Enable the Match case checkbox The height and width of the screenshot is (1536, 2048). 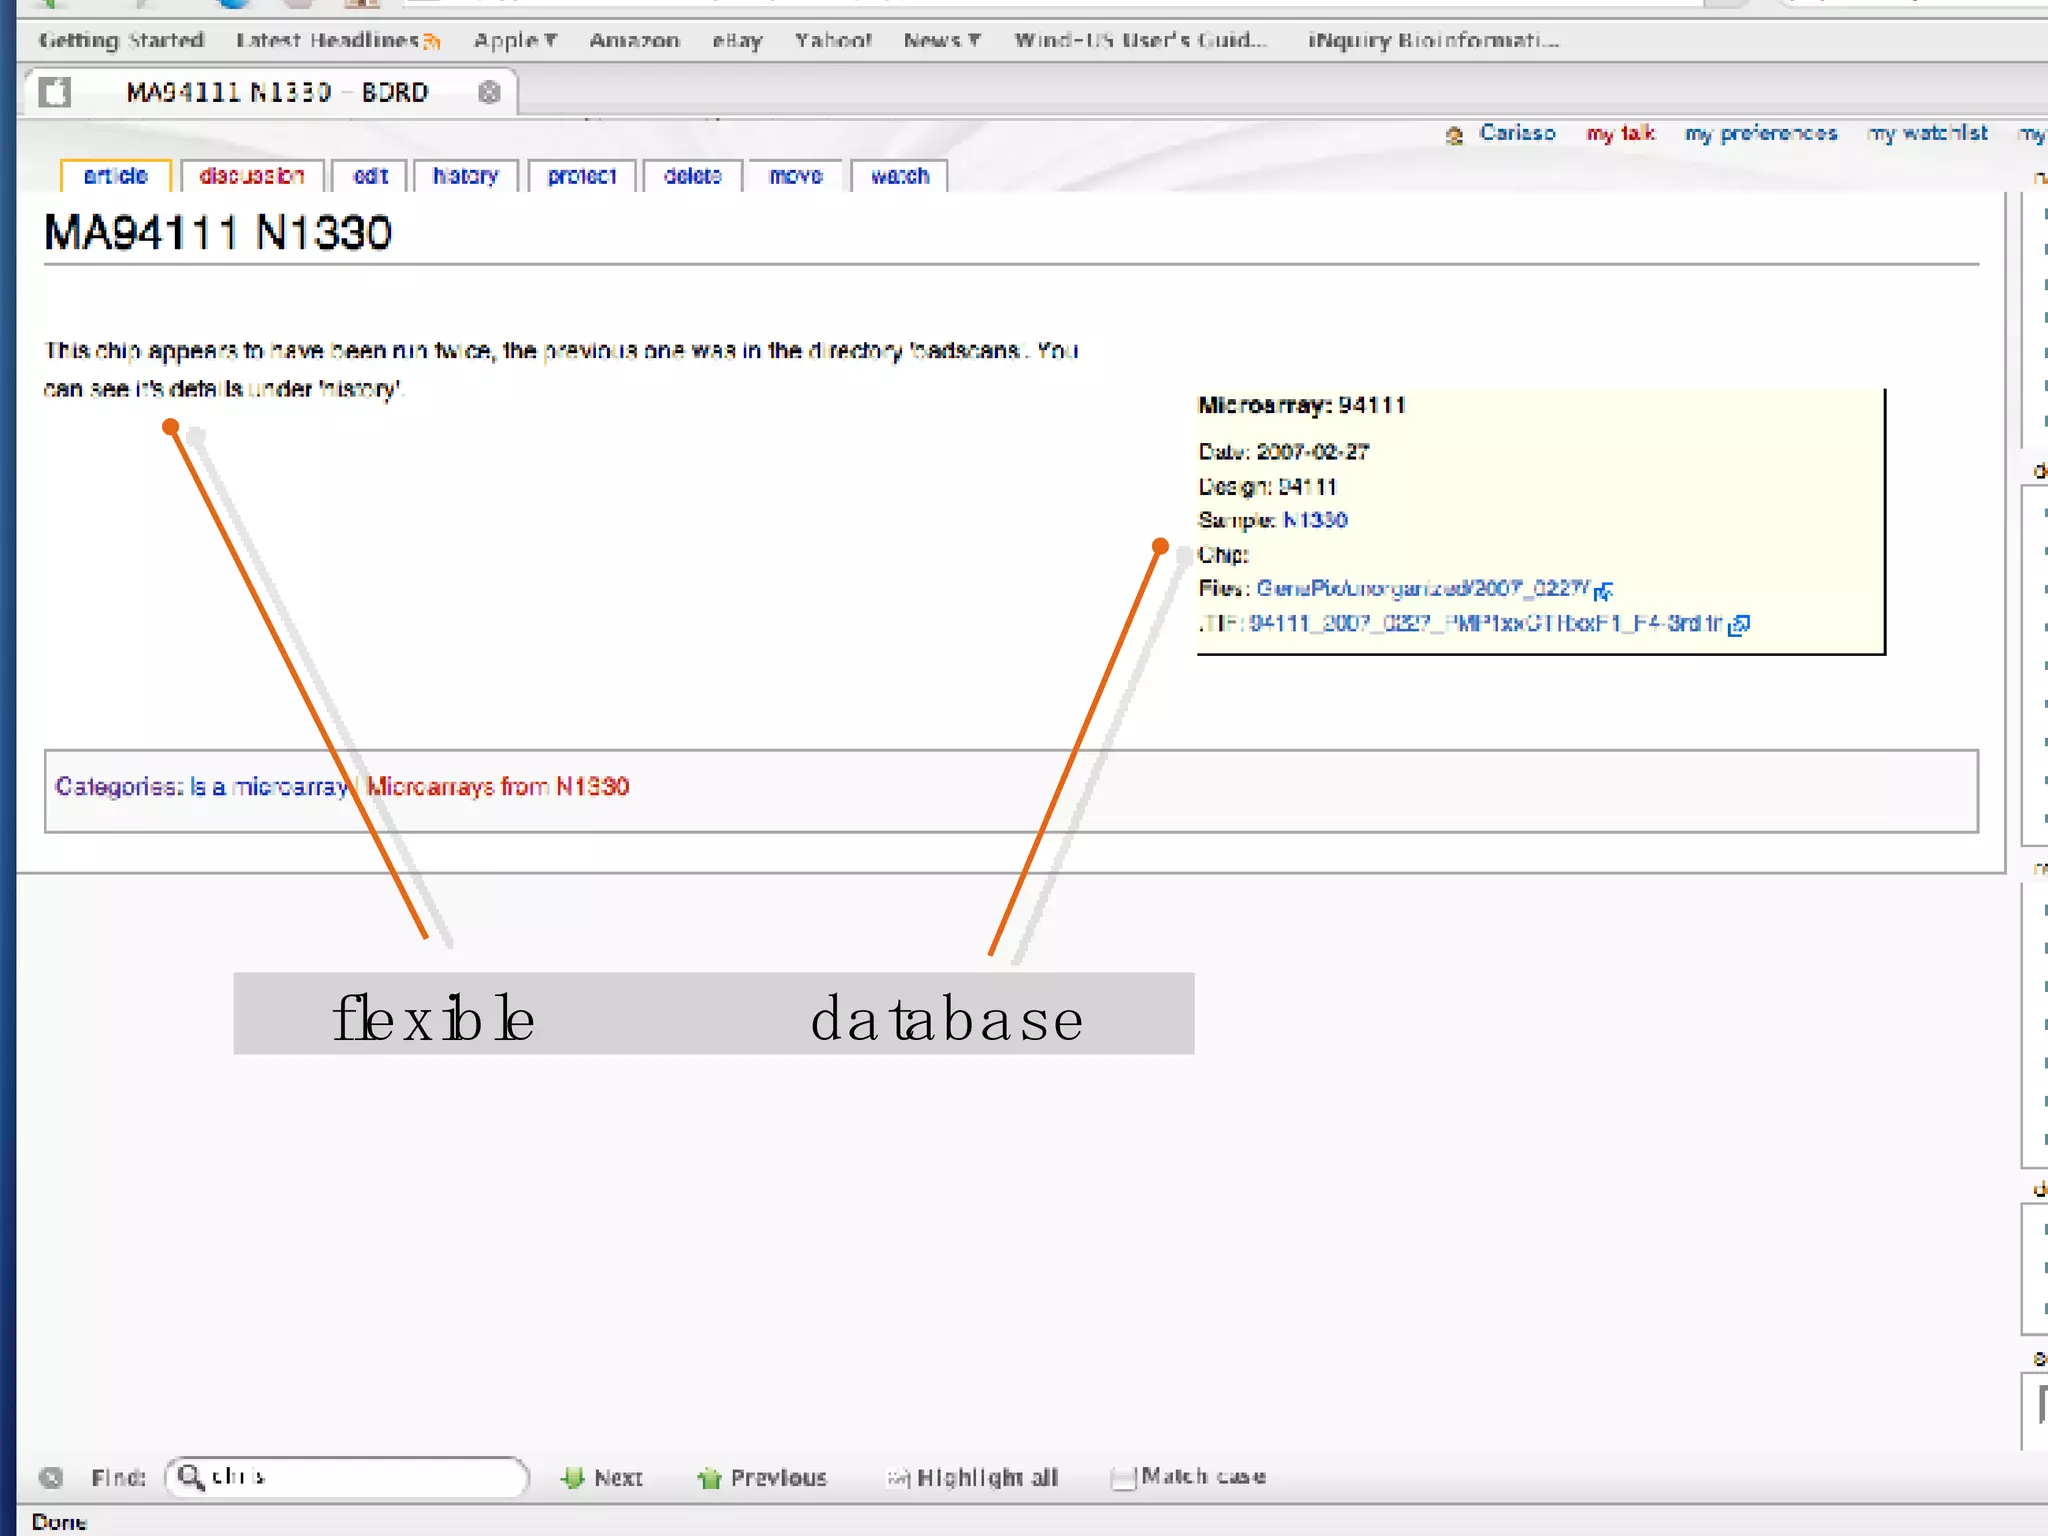(1124, 1477)
